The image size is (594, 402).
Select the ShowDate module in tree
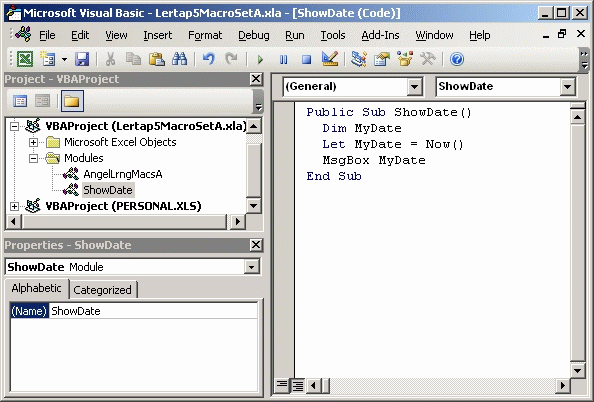pos(108,190)
